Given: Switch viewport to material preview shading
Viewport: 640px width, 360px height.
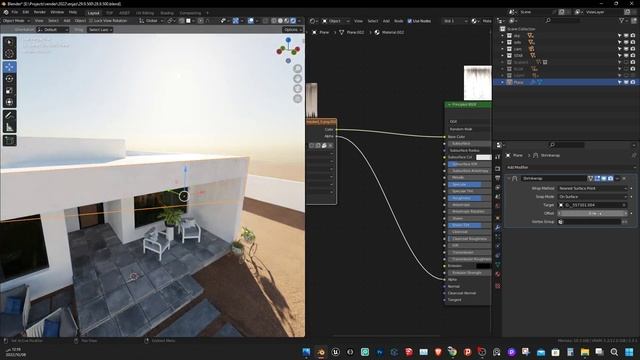Looking at the screenshot, I should [x=287, y=21].
